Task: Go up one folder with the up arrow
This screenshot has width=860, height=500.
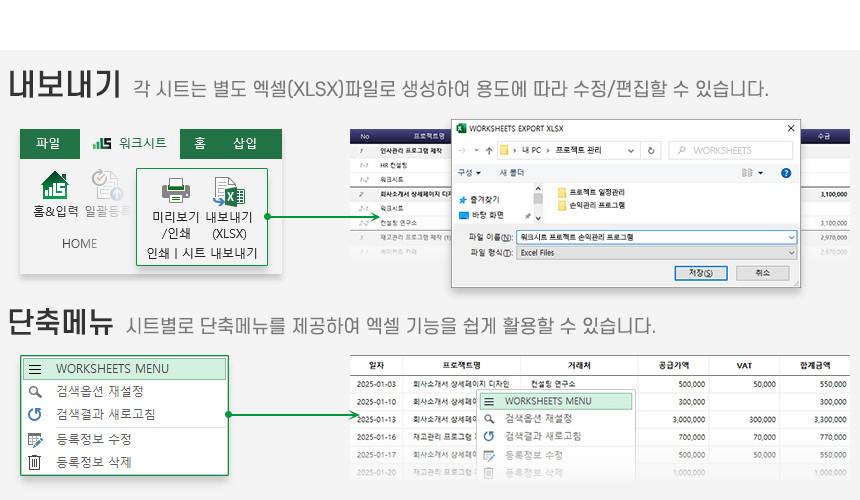Action: 488,150
